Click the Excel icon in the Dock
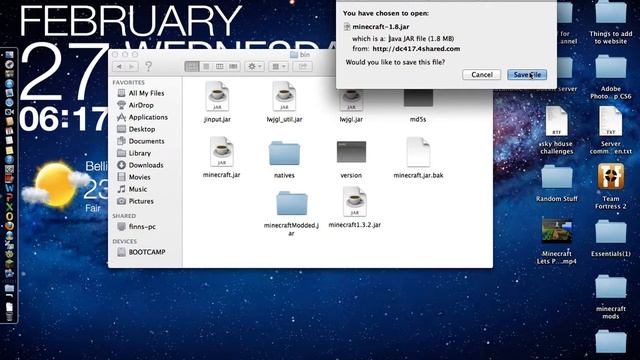Image resolution: width=640 pixels, height=360 pixels. tap(9, 207)
